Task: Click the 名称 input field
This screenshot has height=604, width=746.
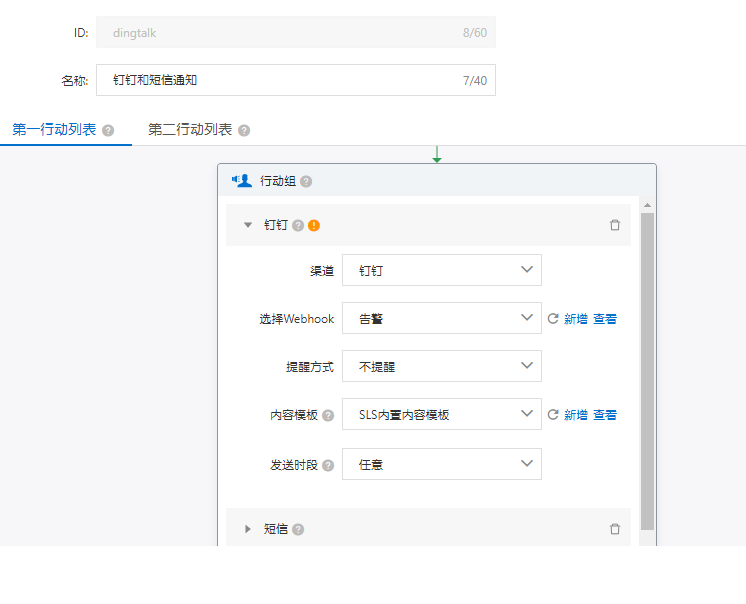Action: pos(280,80)
